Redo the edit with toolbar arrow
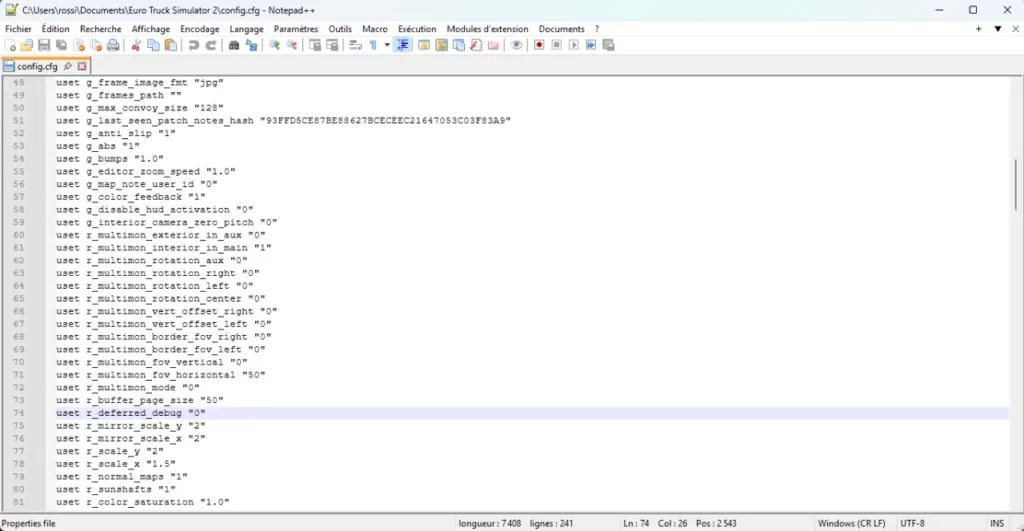The image size is (1024, 531). click(x=211, y=45)
